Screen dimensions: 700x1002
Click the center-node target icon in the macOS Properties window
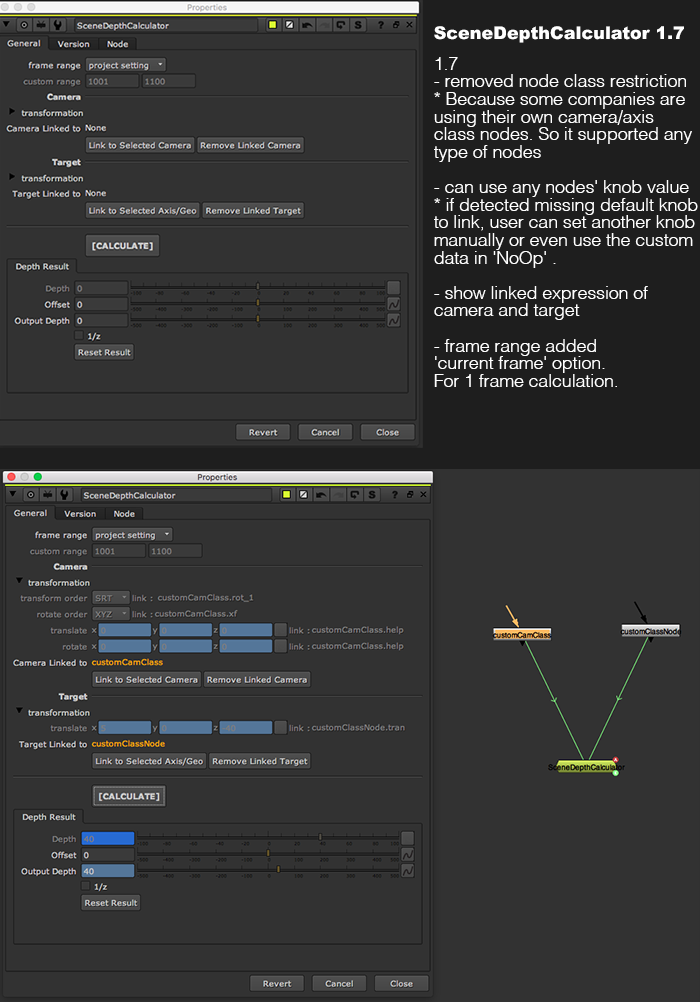click(31, 495)
